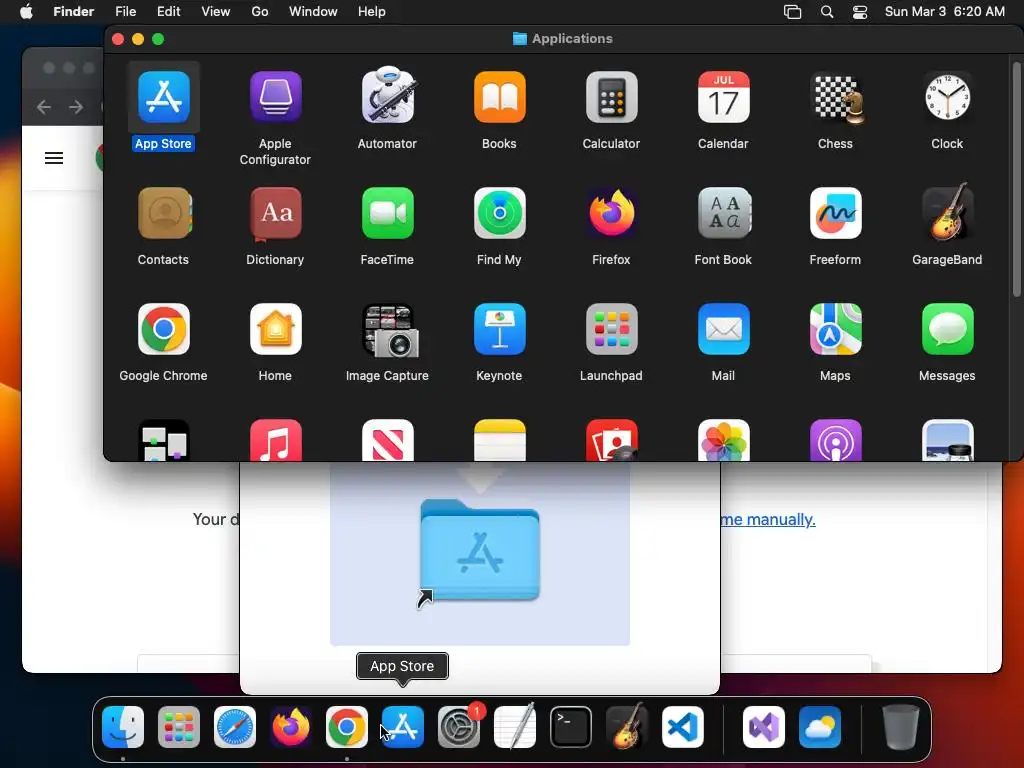Select Firefox in the Applications window
1024x768 pixels.
[611, 213]
